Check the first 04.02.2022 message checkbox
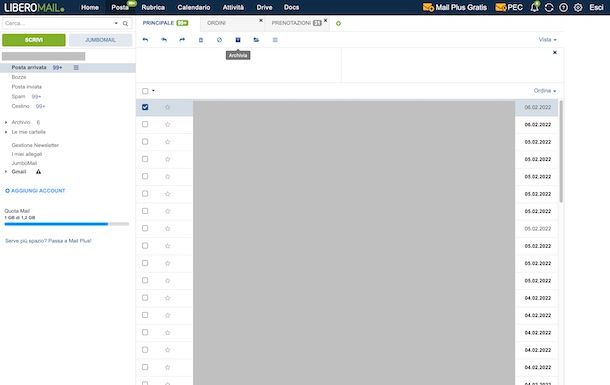Viewport: 610px width, 385px height. click(x=145, y=298)
